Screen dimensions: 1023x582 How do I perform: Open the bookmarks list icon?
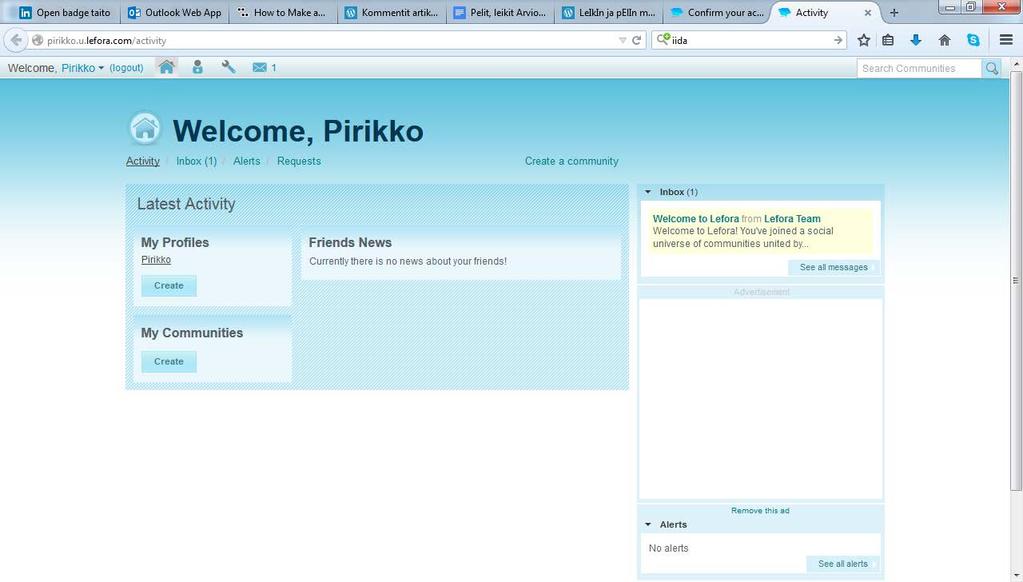coord(888,40)
